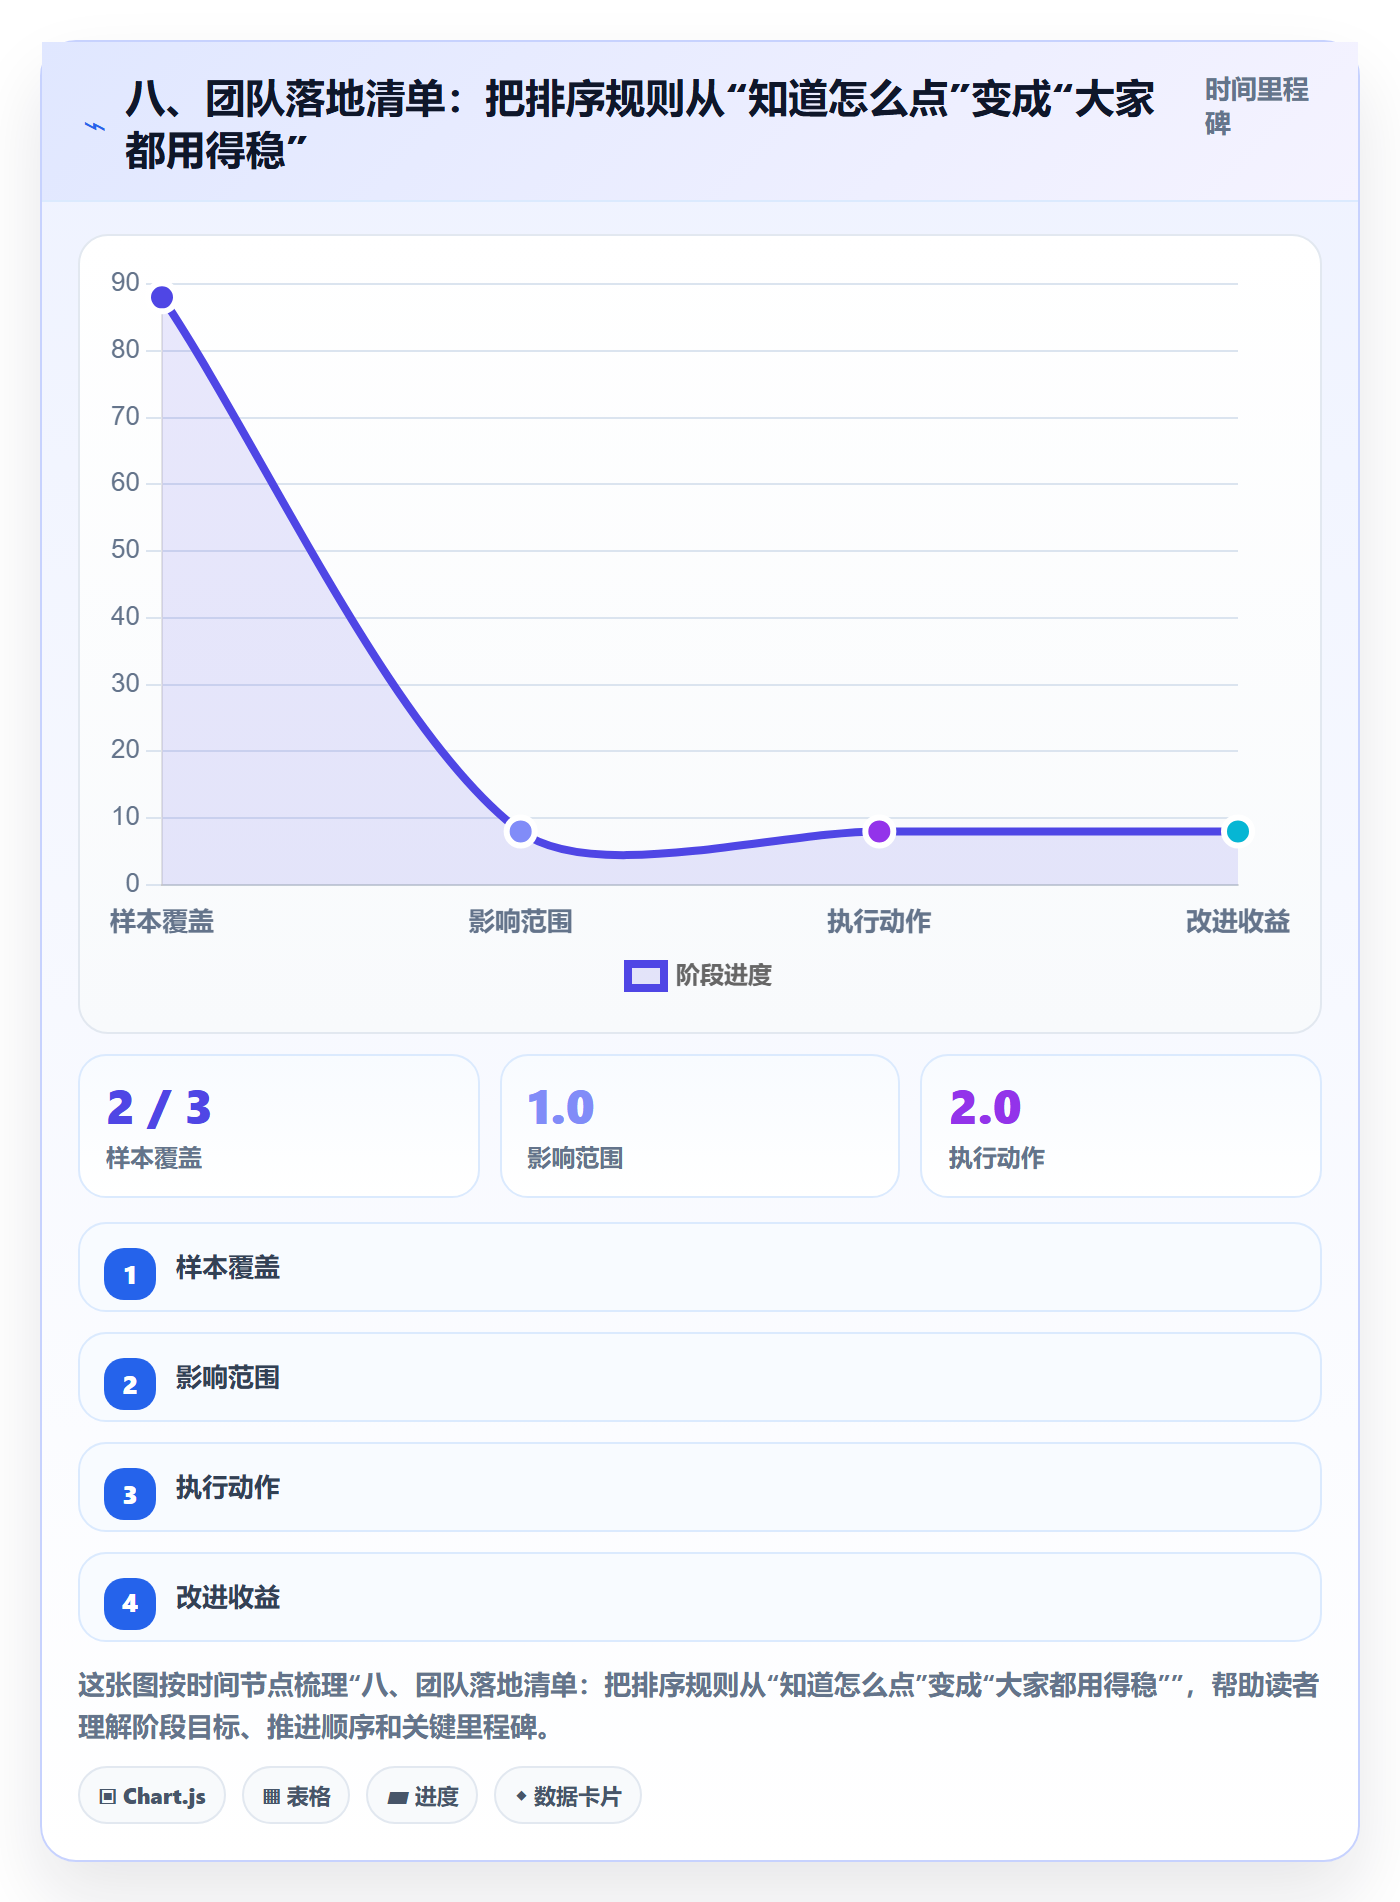The height and width of the screenshot is (1902, 1400).
Task: Click the 0 y-axis value
Action: tap(132, 884)
